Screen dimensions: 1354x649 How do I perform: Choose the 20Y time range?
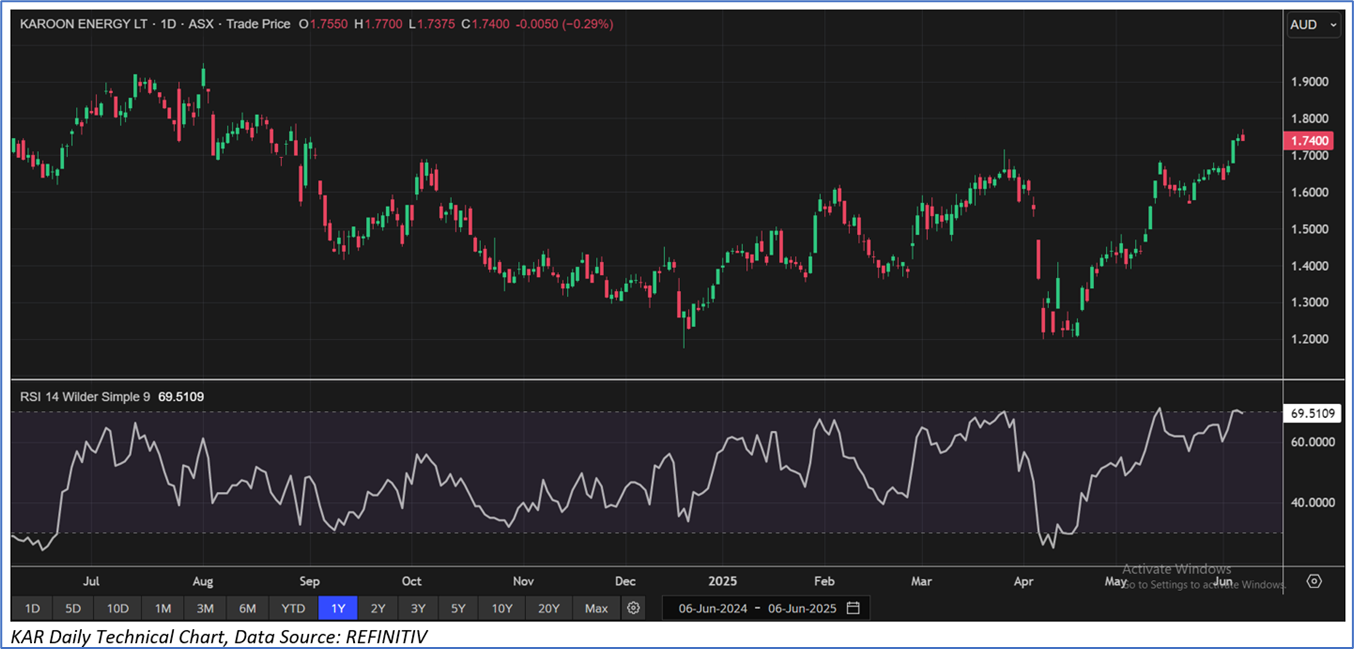(548, 608)
